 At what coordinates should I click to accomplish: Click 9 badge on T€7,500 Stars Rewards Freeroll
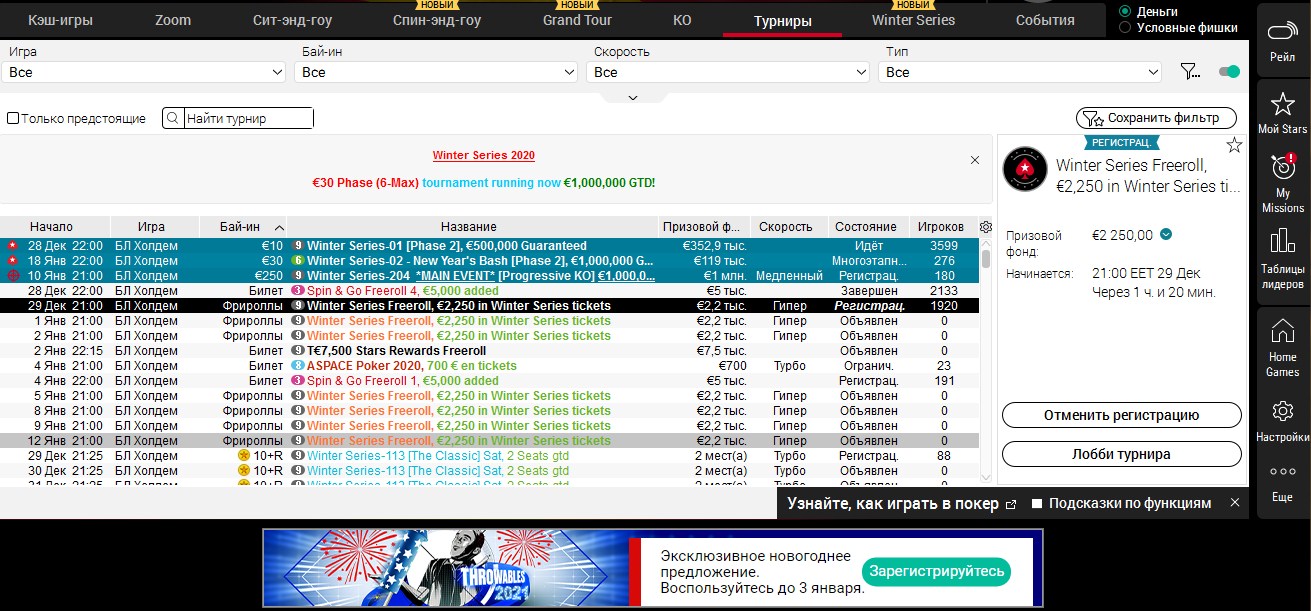tap(298, 351)
